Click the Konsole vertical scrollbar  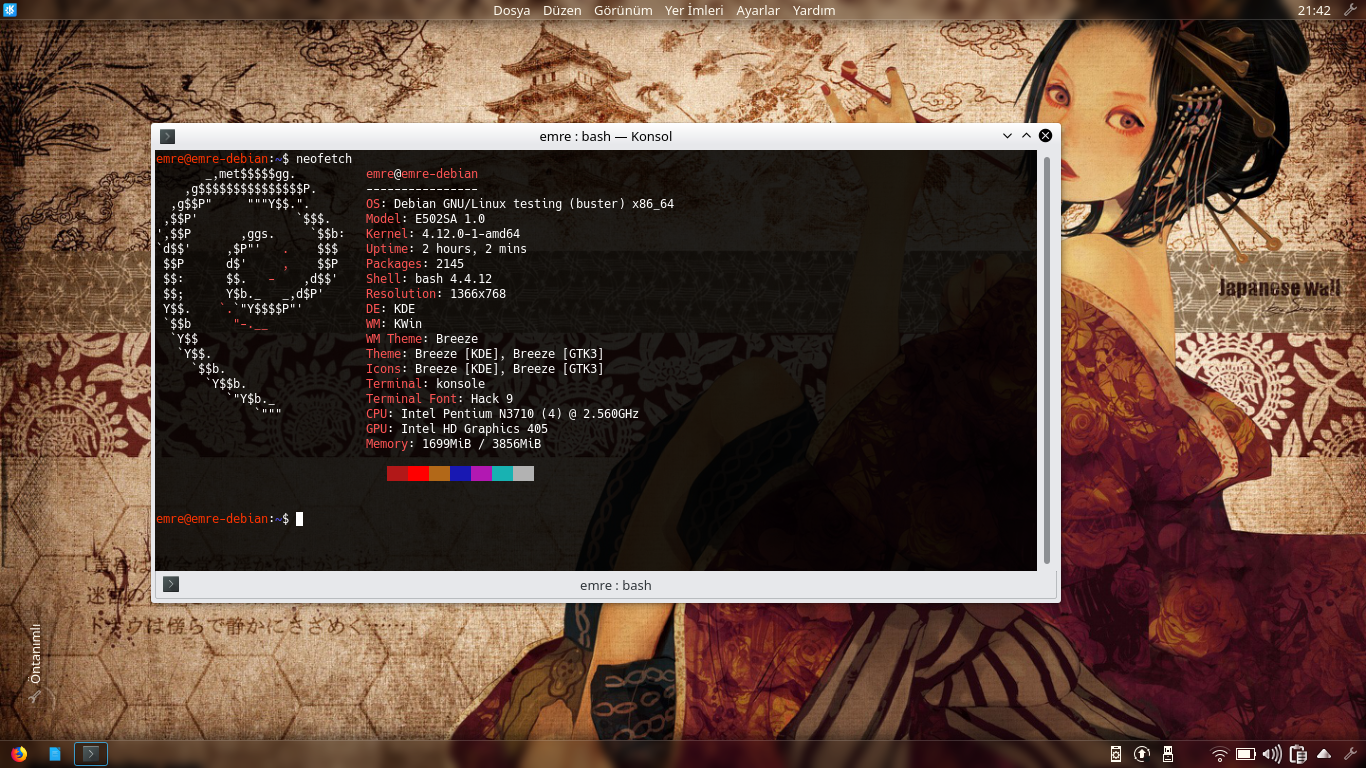pyautogui.click(x=1046, y=361)
